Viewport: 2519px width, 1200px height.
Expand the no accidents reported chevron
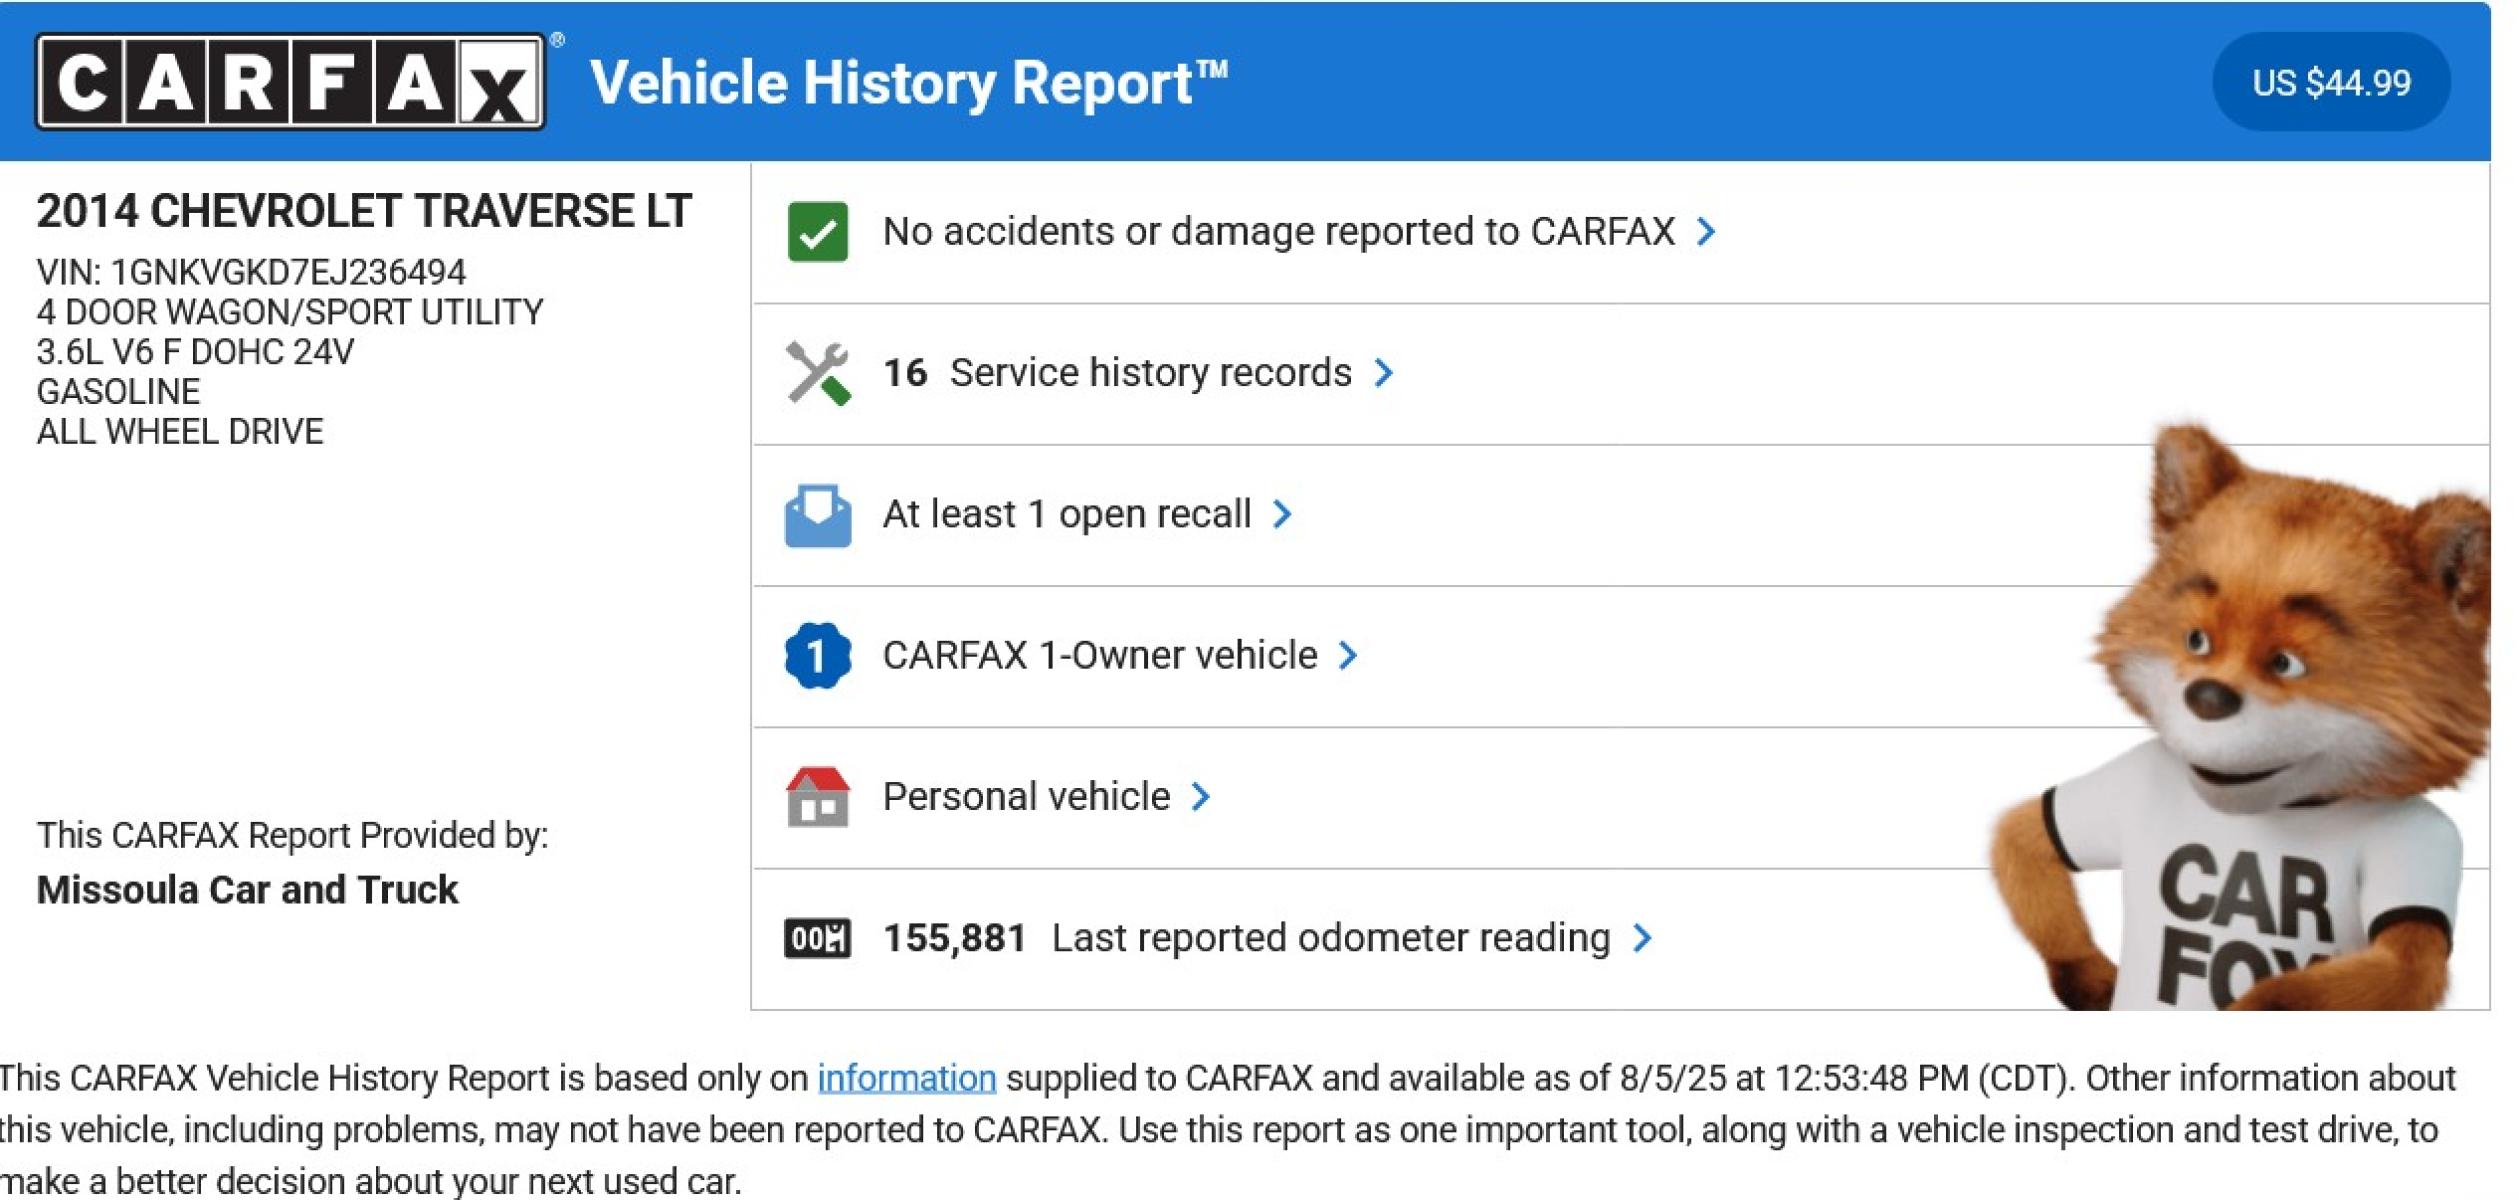coord(1706,232)
